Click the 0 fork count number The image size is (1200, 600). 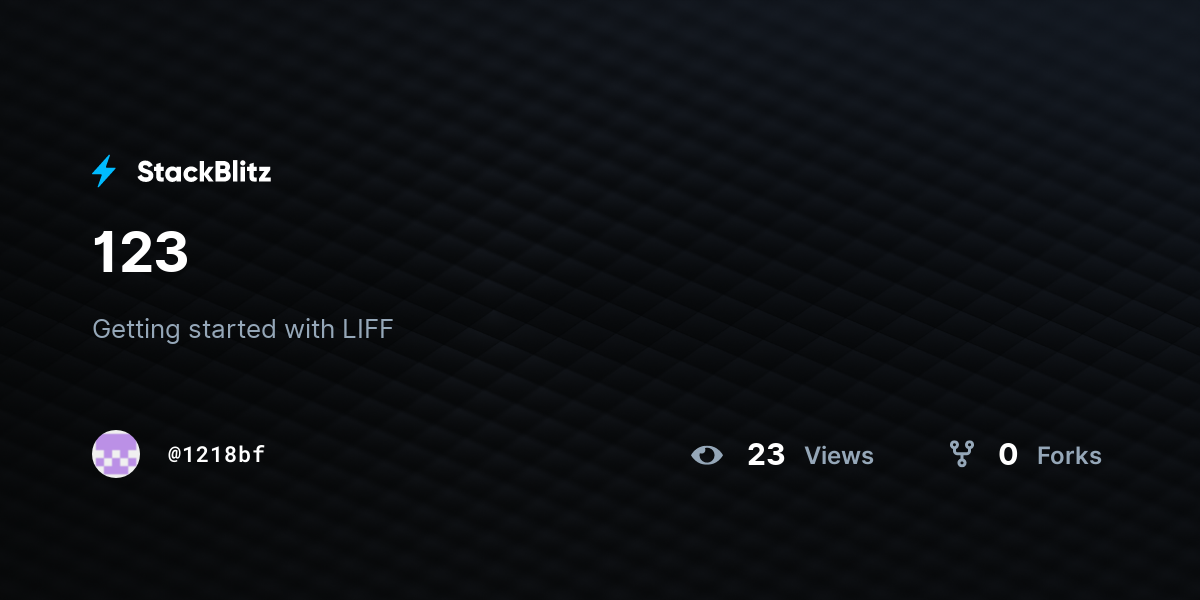(x=1008, y=455)
